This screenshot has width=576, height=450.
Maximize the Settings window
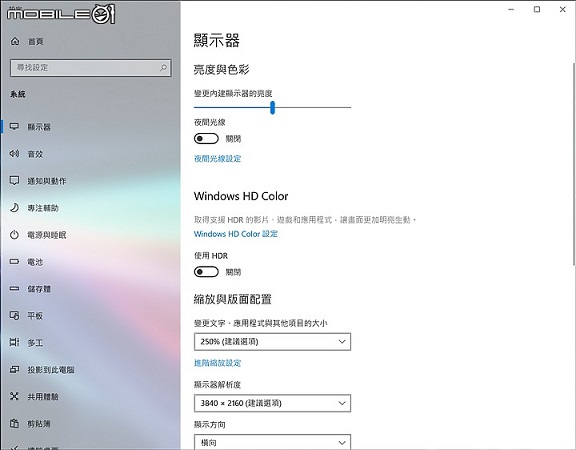point(537,10)
